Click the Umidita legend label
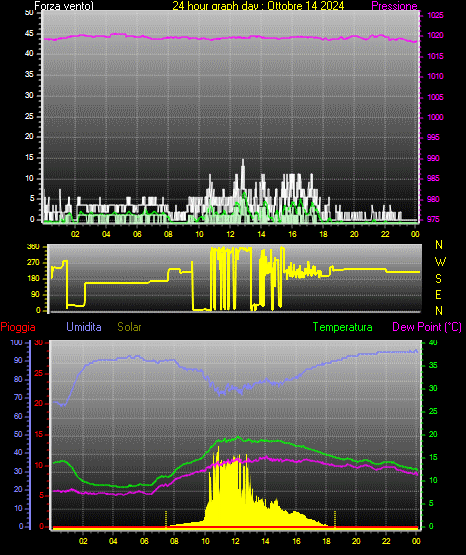Screen dimensions: 466x555 (84, 327)
